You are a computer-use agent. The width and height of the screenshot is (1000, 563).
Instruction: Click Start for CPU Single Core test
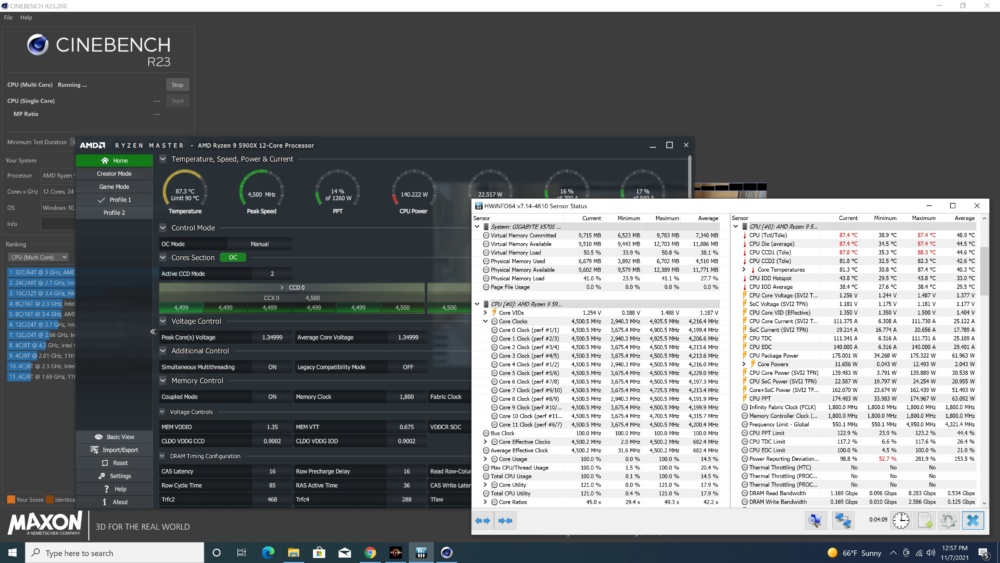point(177,101)
